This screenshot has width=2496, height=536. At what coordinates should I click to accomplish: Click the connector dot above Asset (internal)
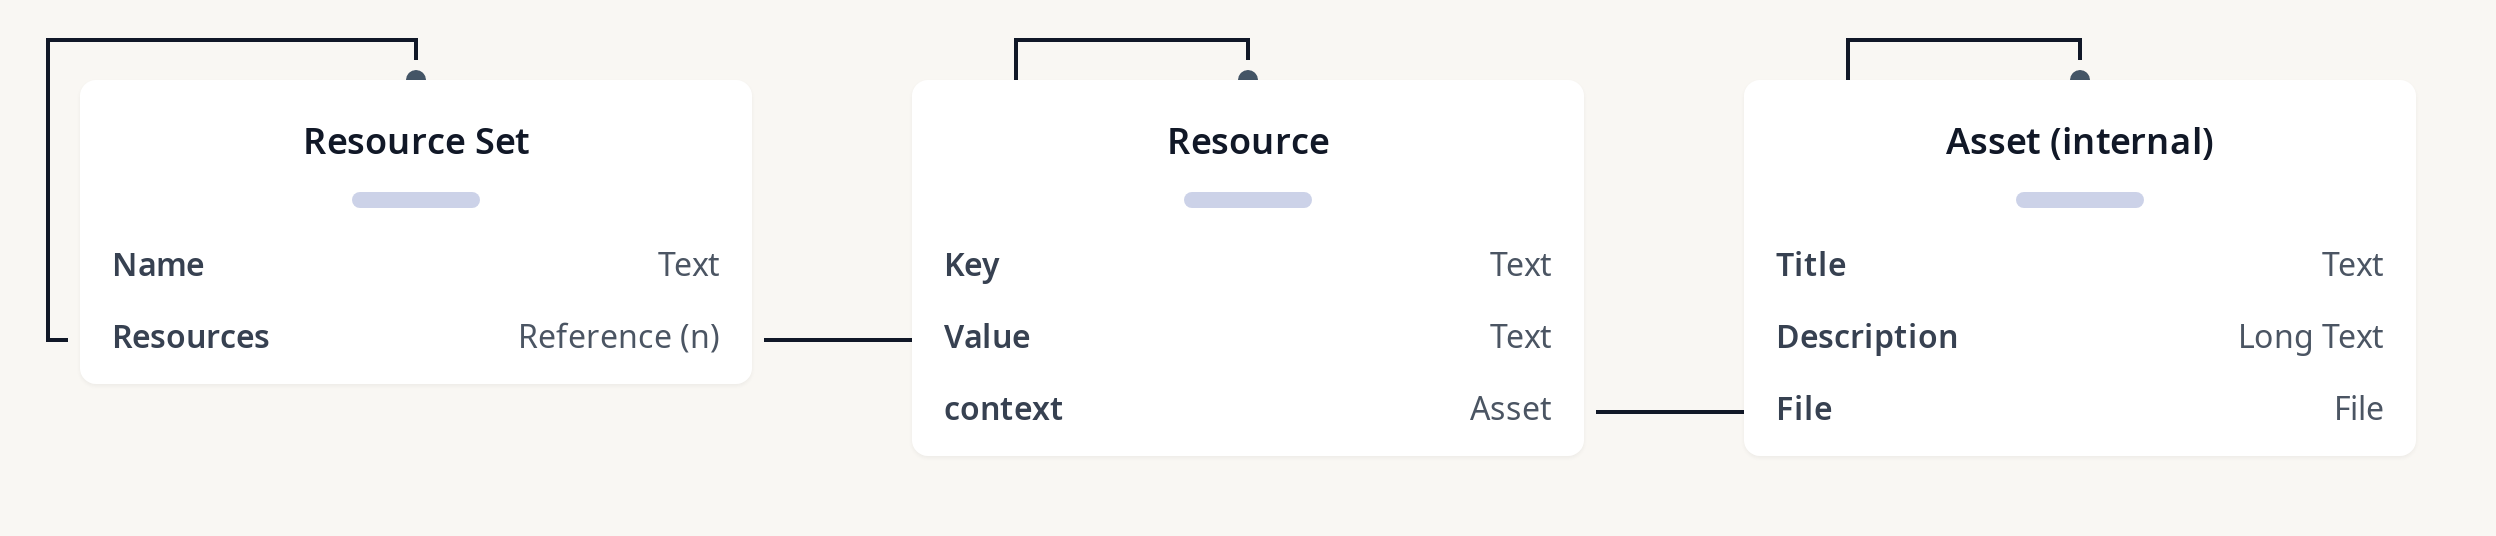(2080, 76)
